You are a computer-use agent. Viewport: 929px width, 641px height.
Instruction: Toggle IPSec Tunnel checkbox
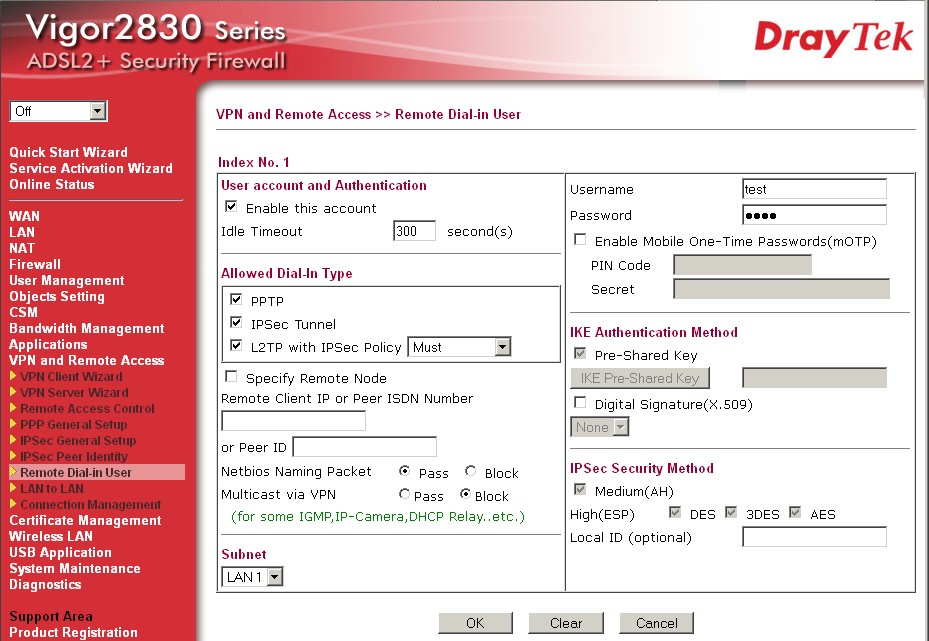click(x=236, y=322)
